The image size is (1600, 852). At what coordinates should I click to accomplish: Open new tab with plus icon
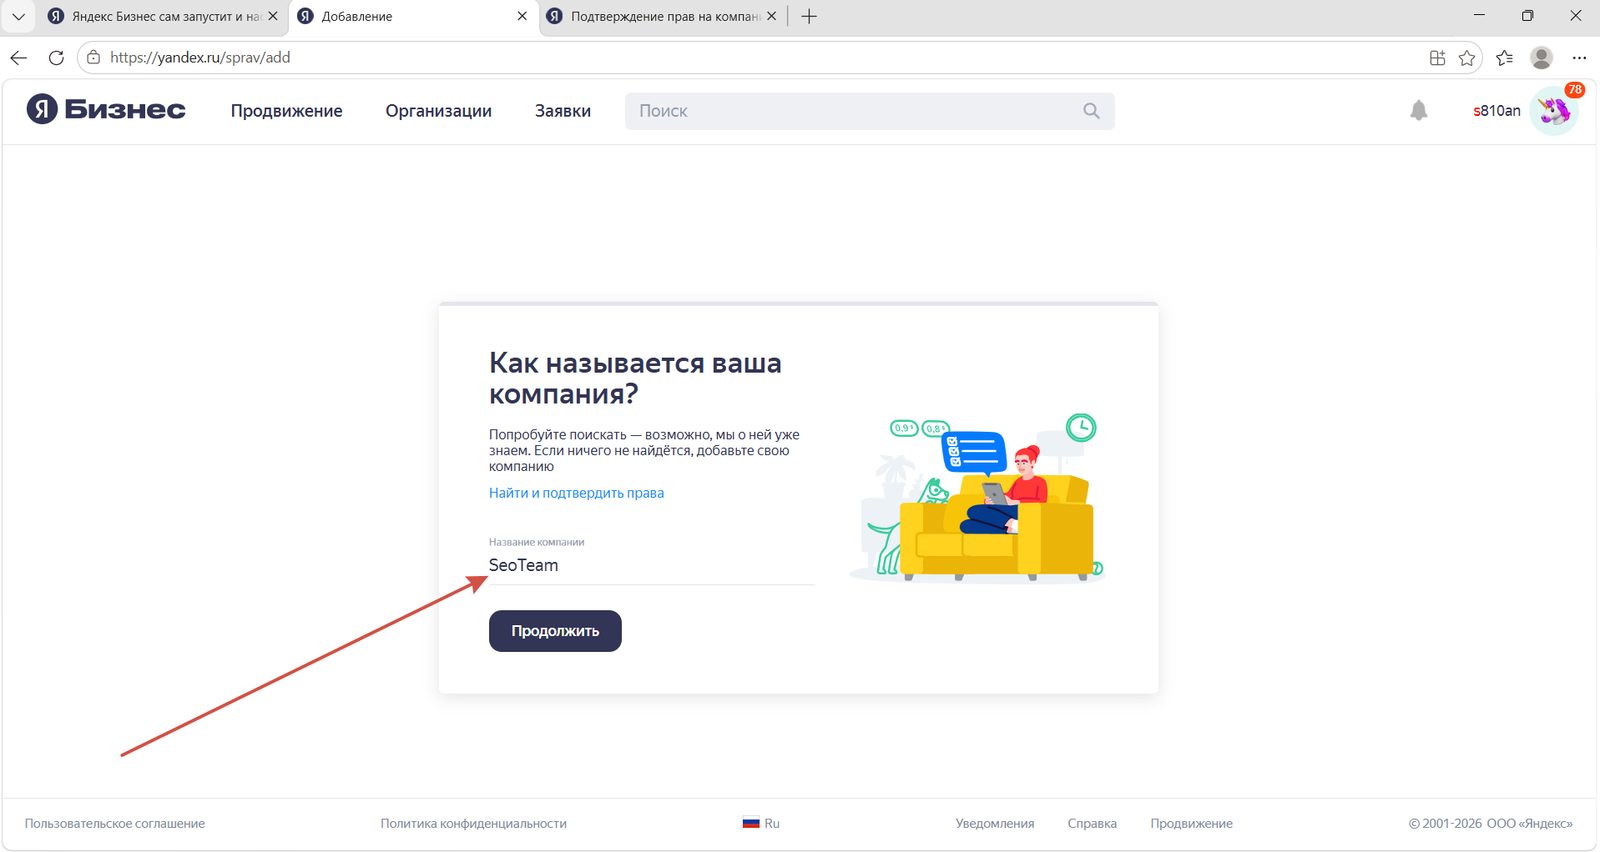[x=809, y=16]
